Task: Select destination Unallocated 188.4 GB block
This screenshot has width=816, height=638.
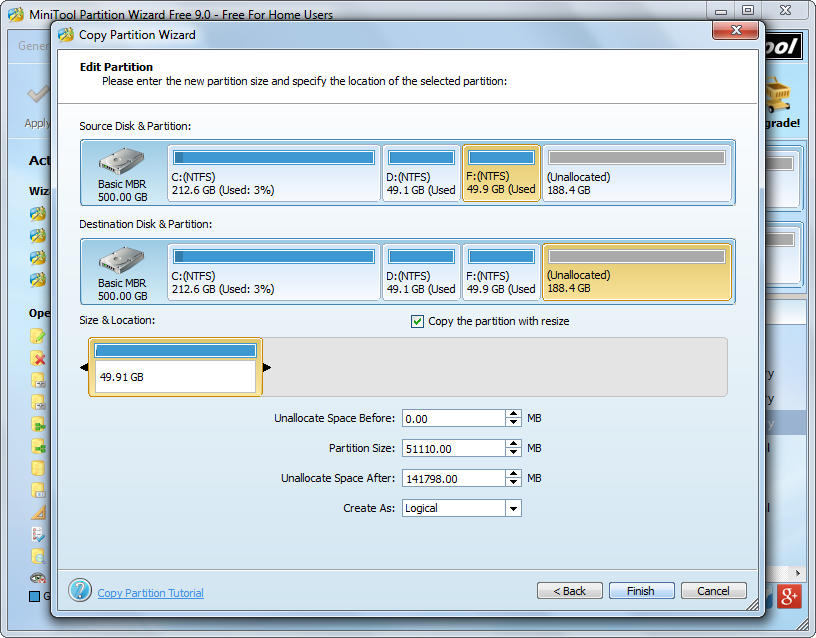Action: (x=637, y=272)
